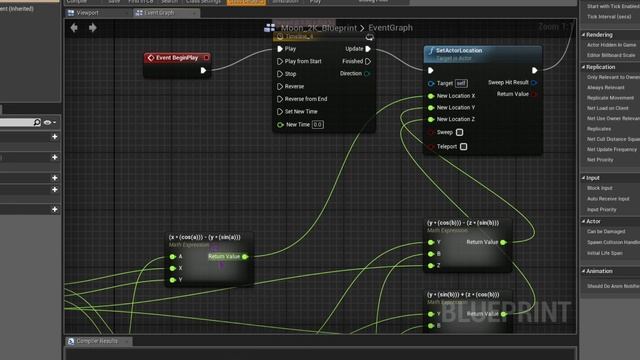This screenshot has height=360, width=640.
Task: Click SetActorLocation's red Return Value pin
Action: [534, 94]
